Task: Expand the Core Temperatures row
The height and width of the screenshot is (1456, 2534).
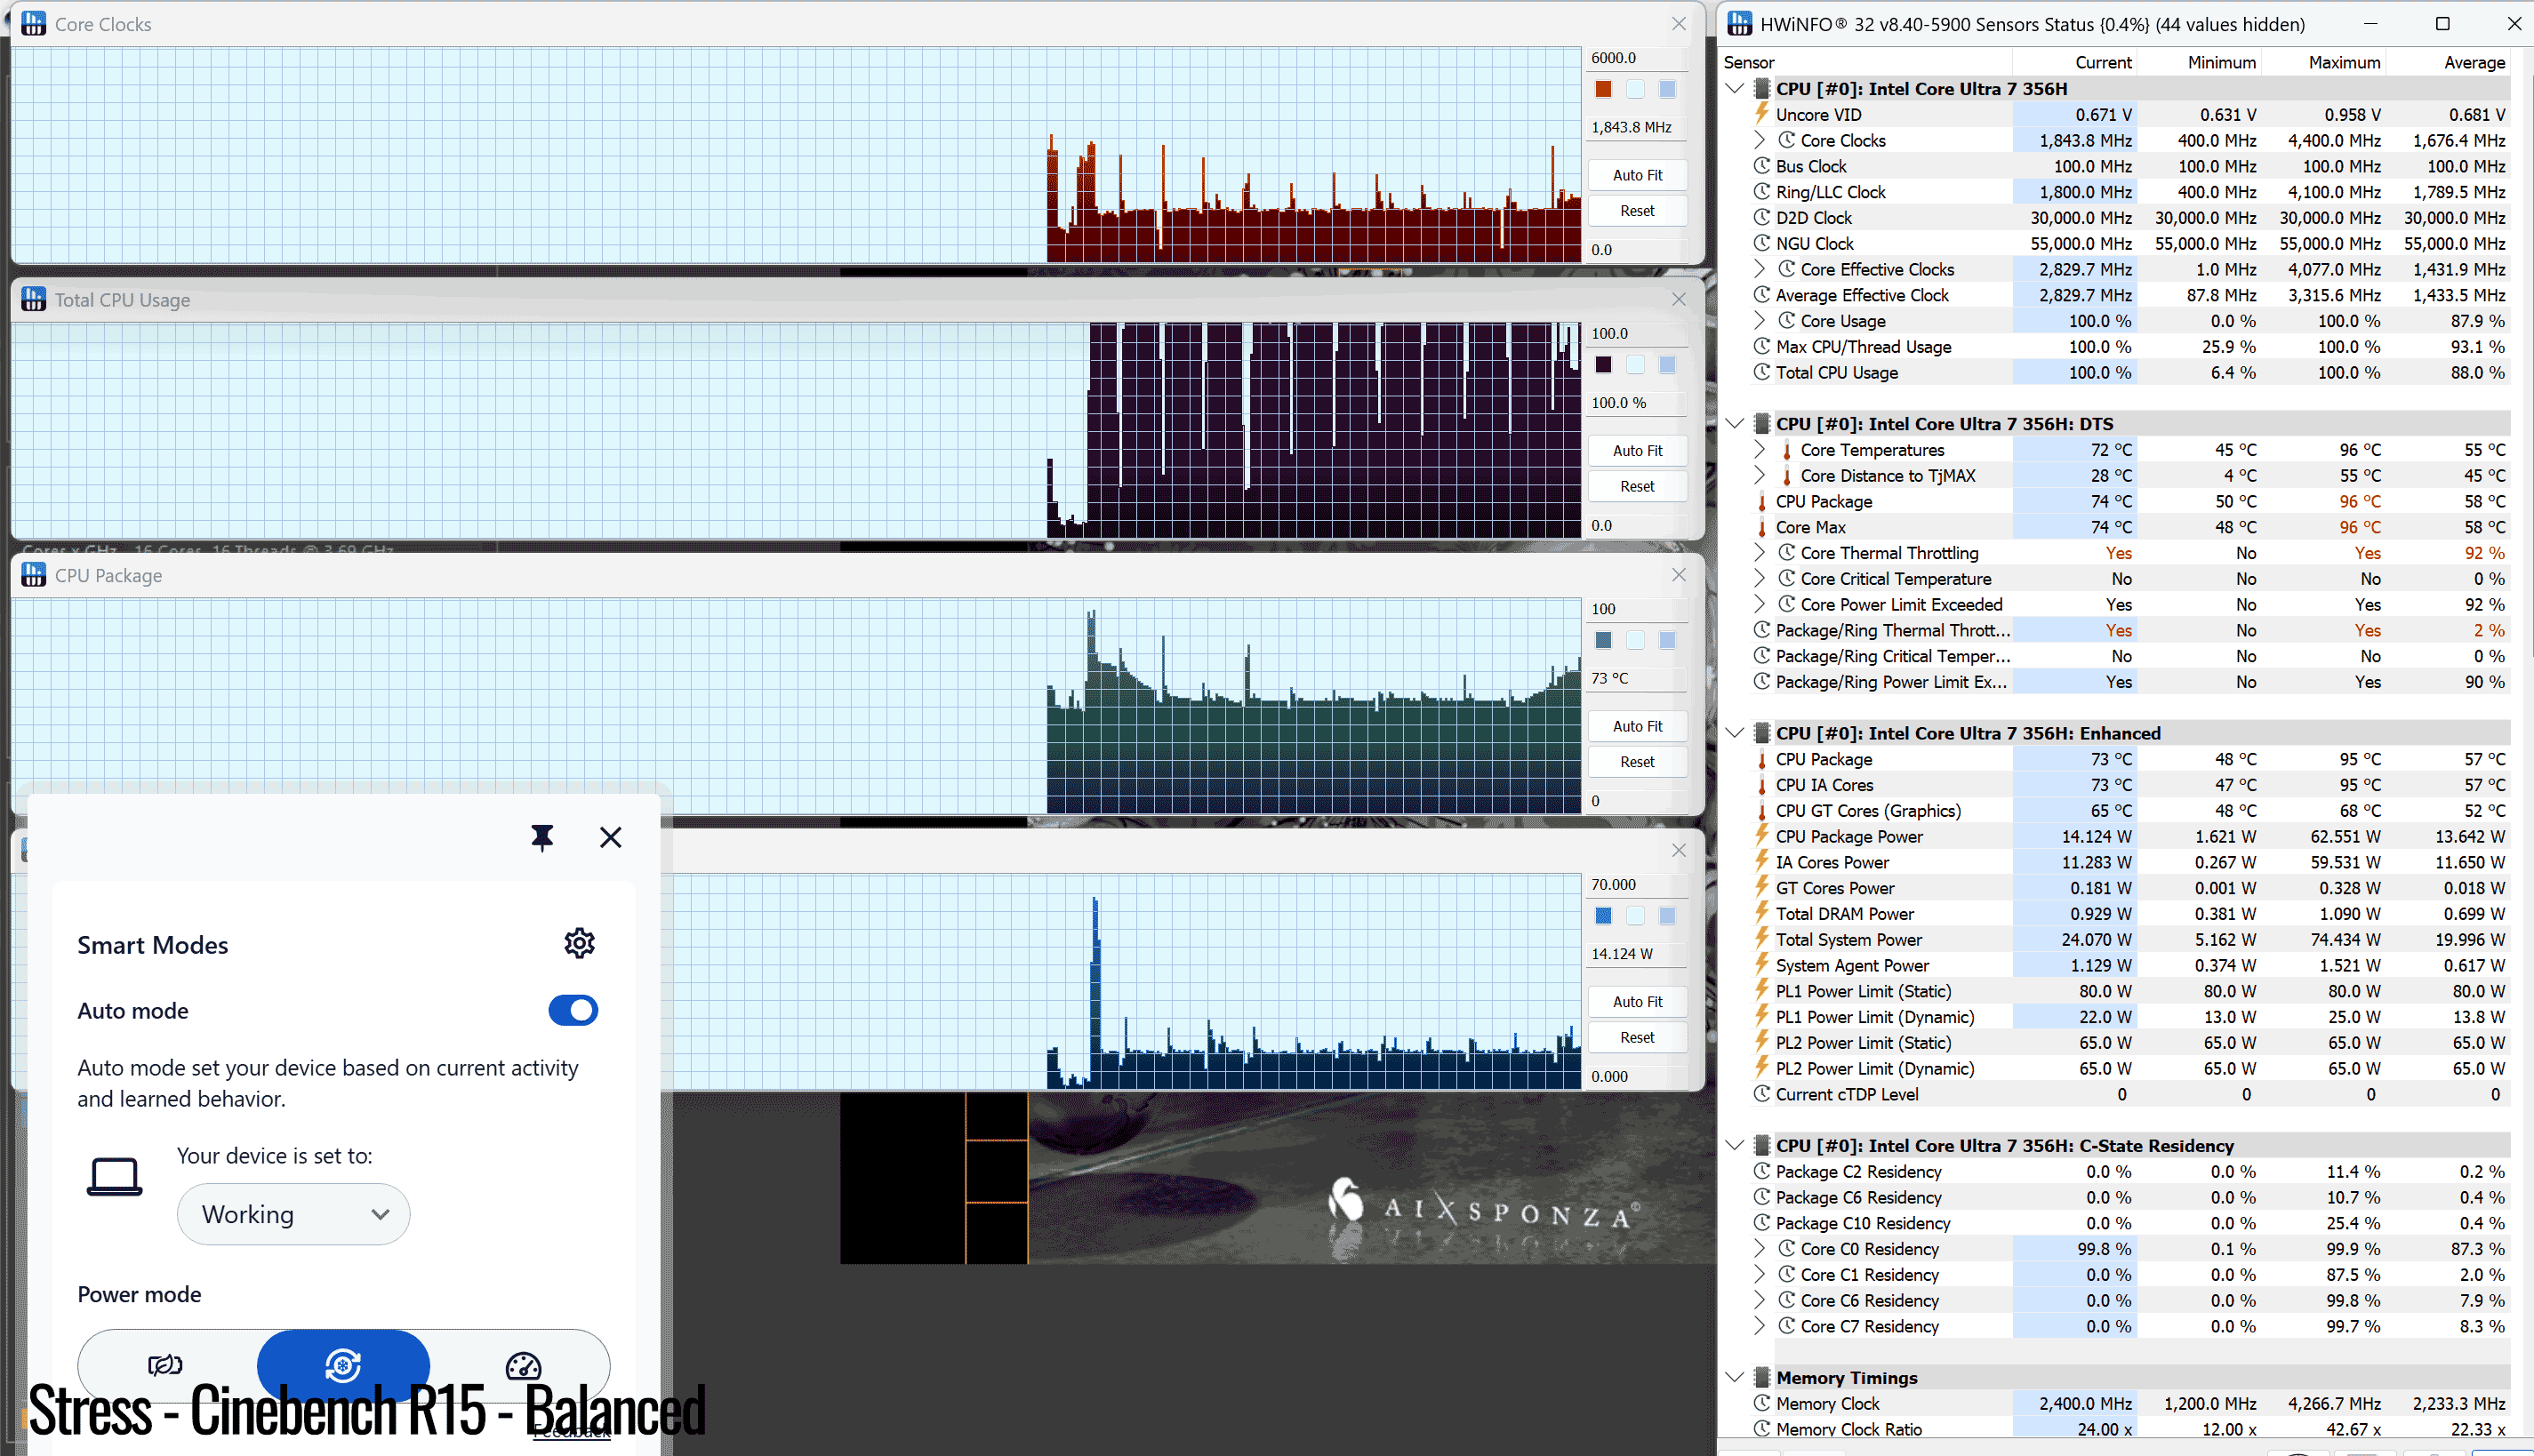Action: (x=1759, y=450)
